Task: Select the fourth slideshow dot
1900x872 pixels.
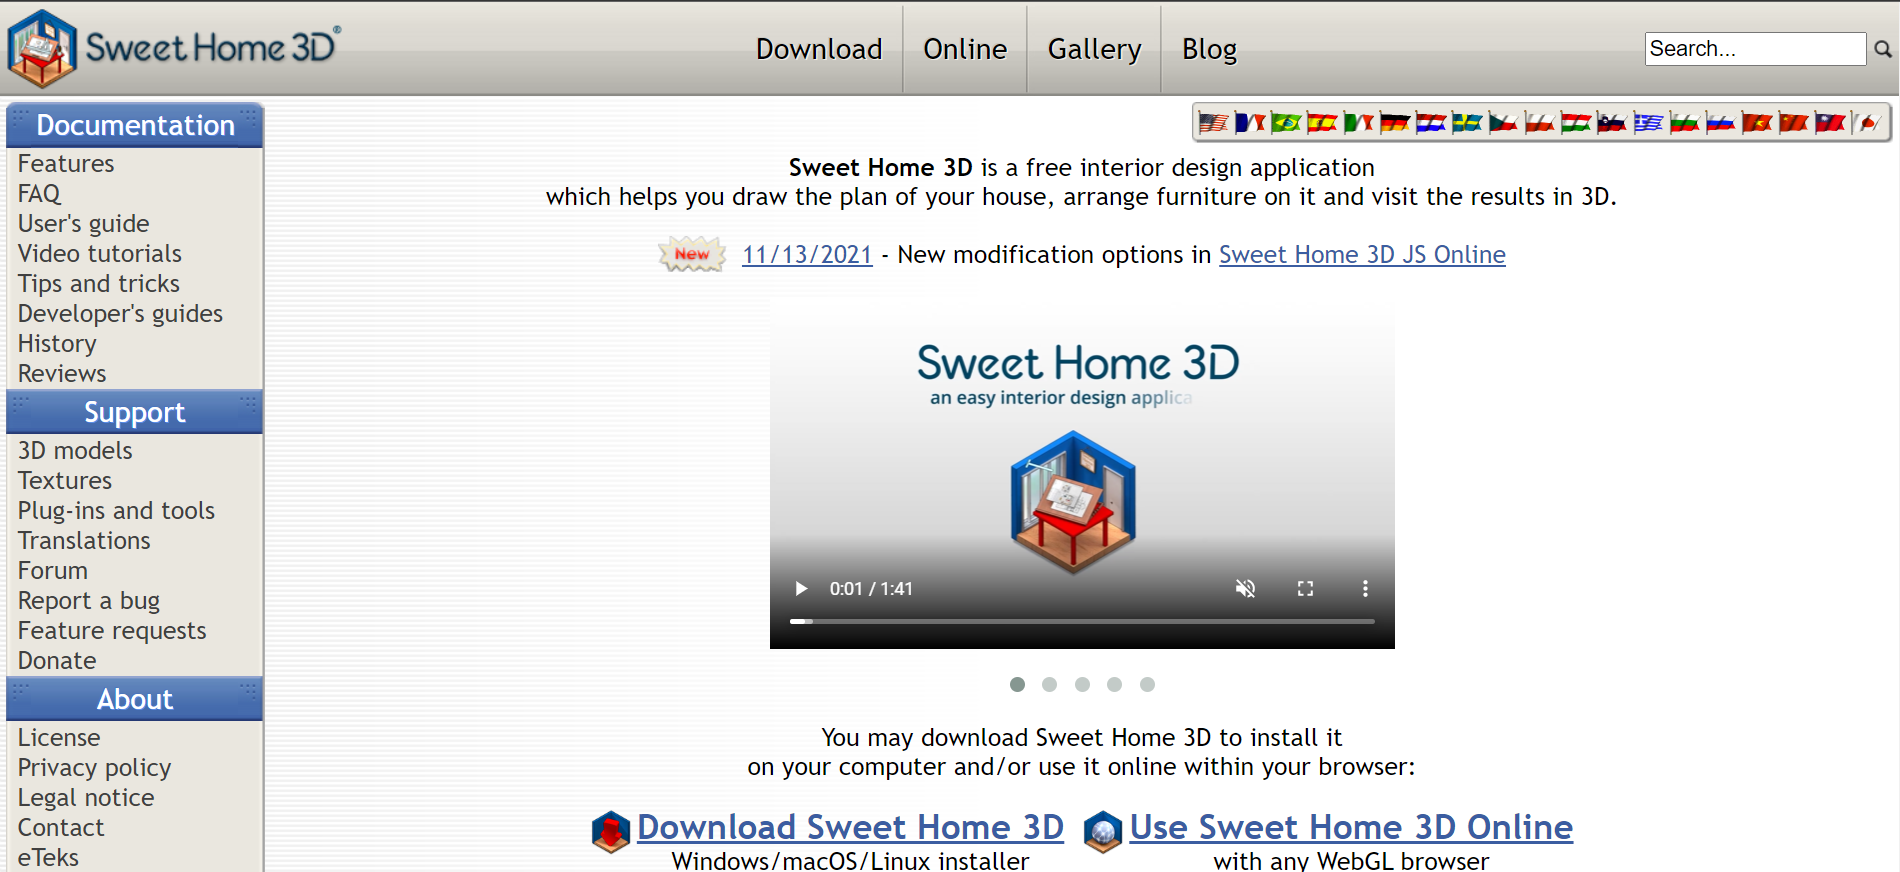Action: click(1114, 684)
